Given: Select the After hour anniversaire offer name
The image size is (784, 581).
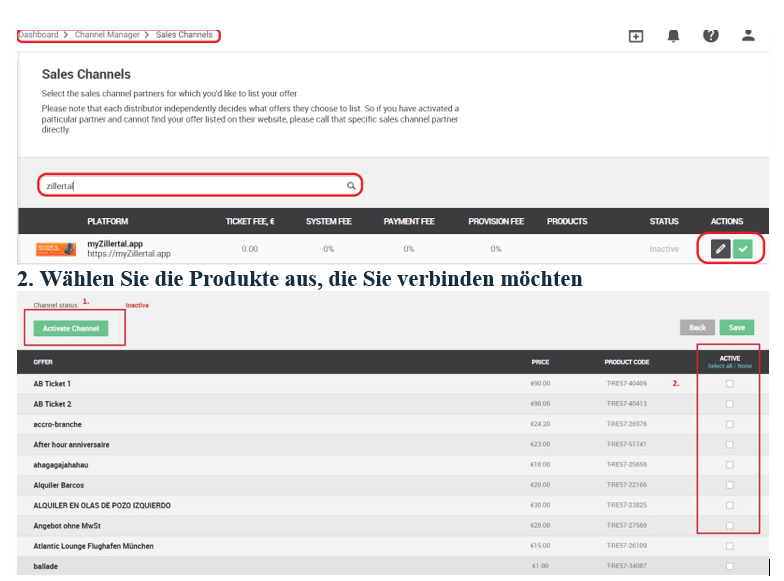Looking at the screenshot, I should pyautogui.click(x=71, y=444).
